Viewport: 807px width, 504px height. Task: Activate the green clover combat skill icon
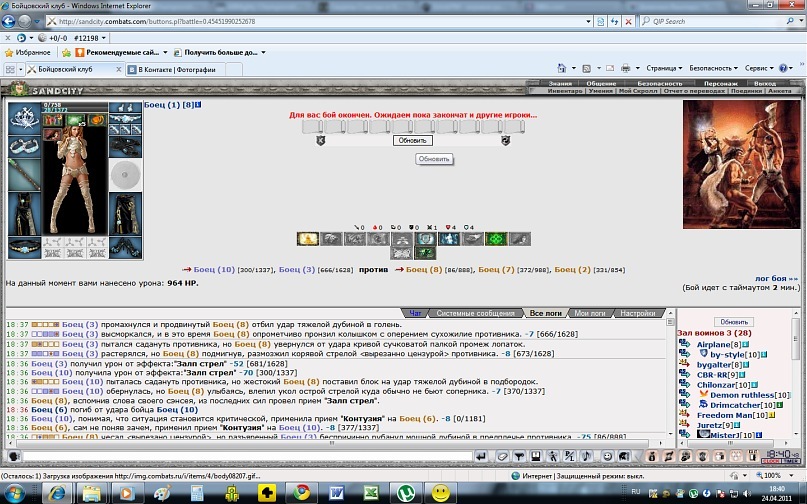click(x=496, y=239)
